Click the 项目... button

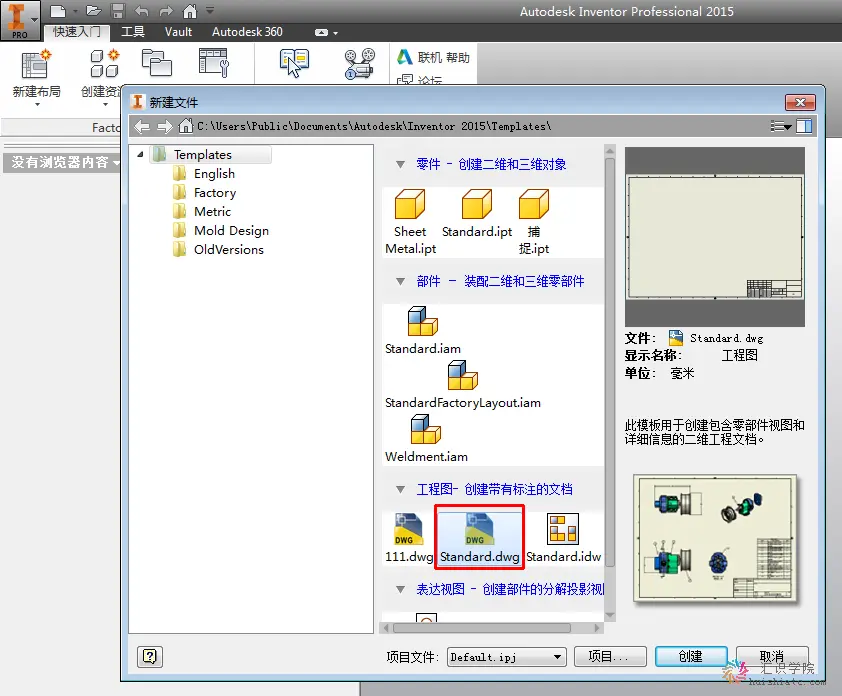click(609, 656)
